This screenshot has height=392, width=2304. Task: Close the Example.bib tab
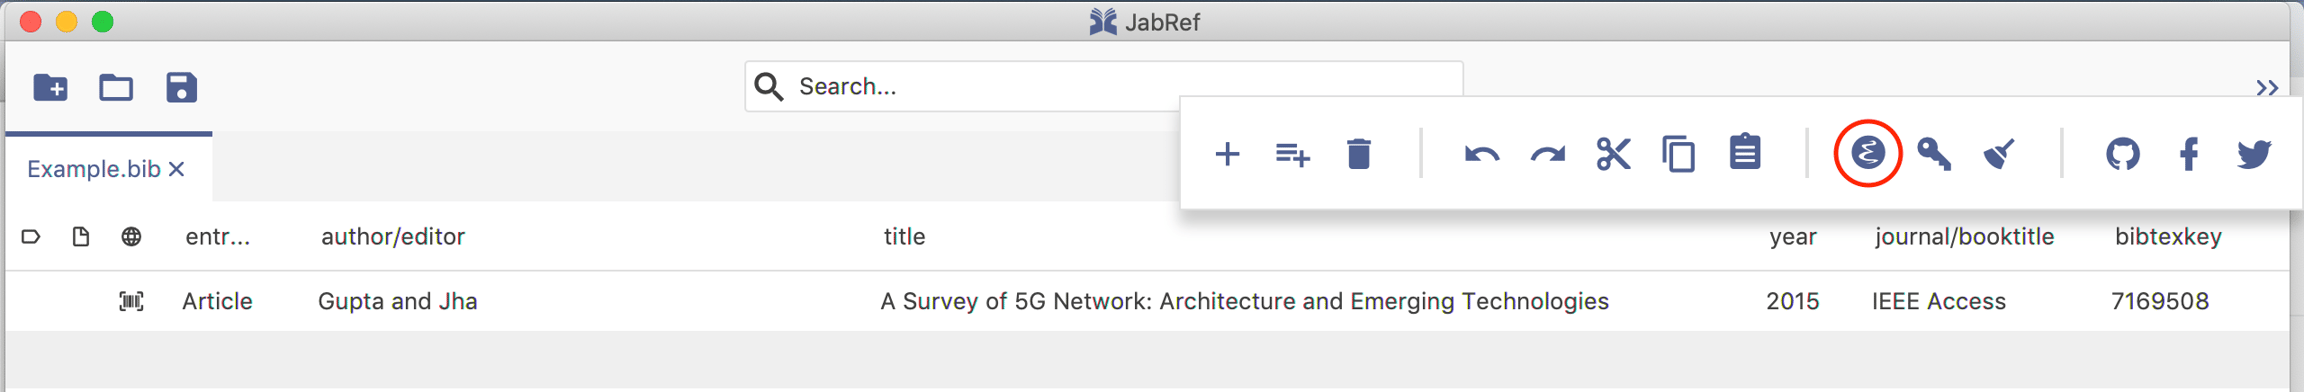pos(177,169)
